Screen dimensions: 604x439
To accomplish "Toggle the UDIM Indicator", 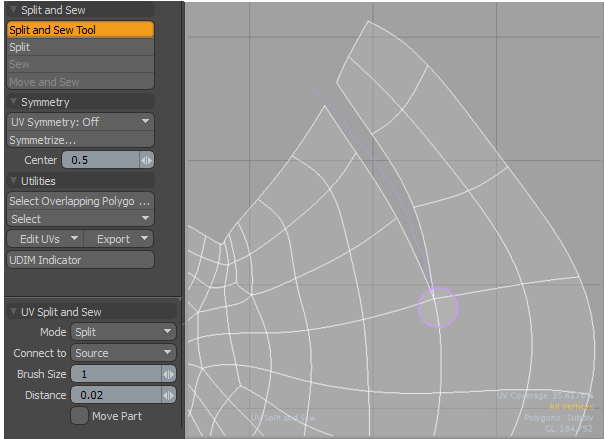I will coord(80,260).
